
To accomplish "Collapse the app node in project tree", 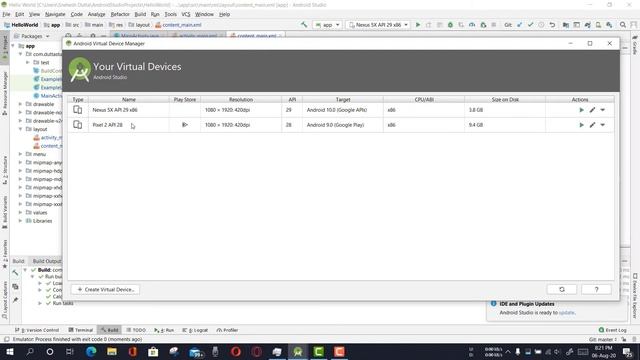I will tap(14, 46).
